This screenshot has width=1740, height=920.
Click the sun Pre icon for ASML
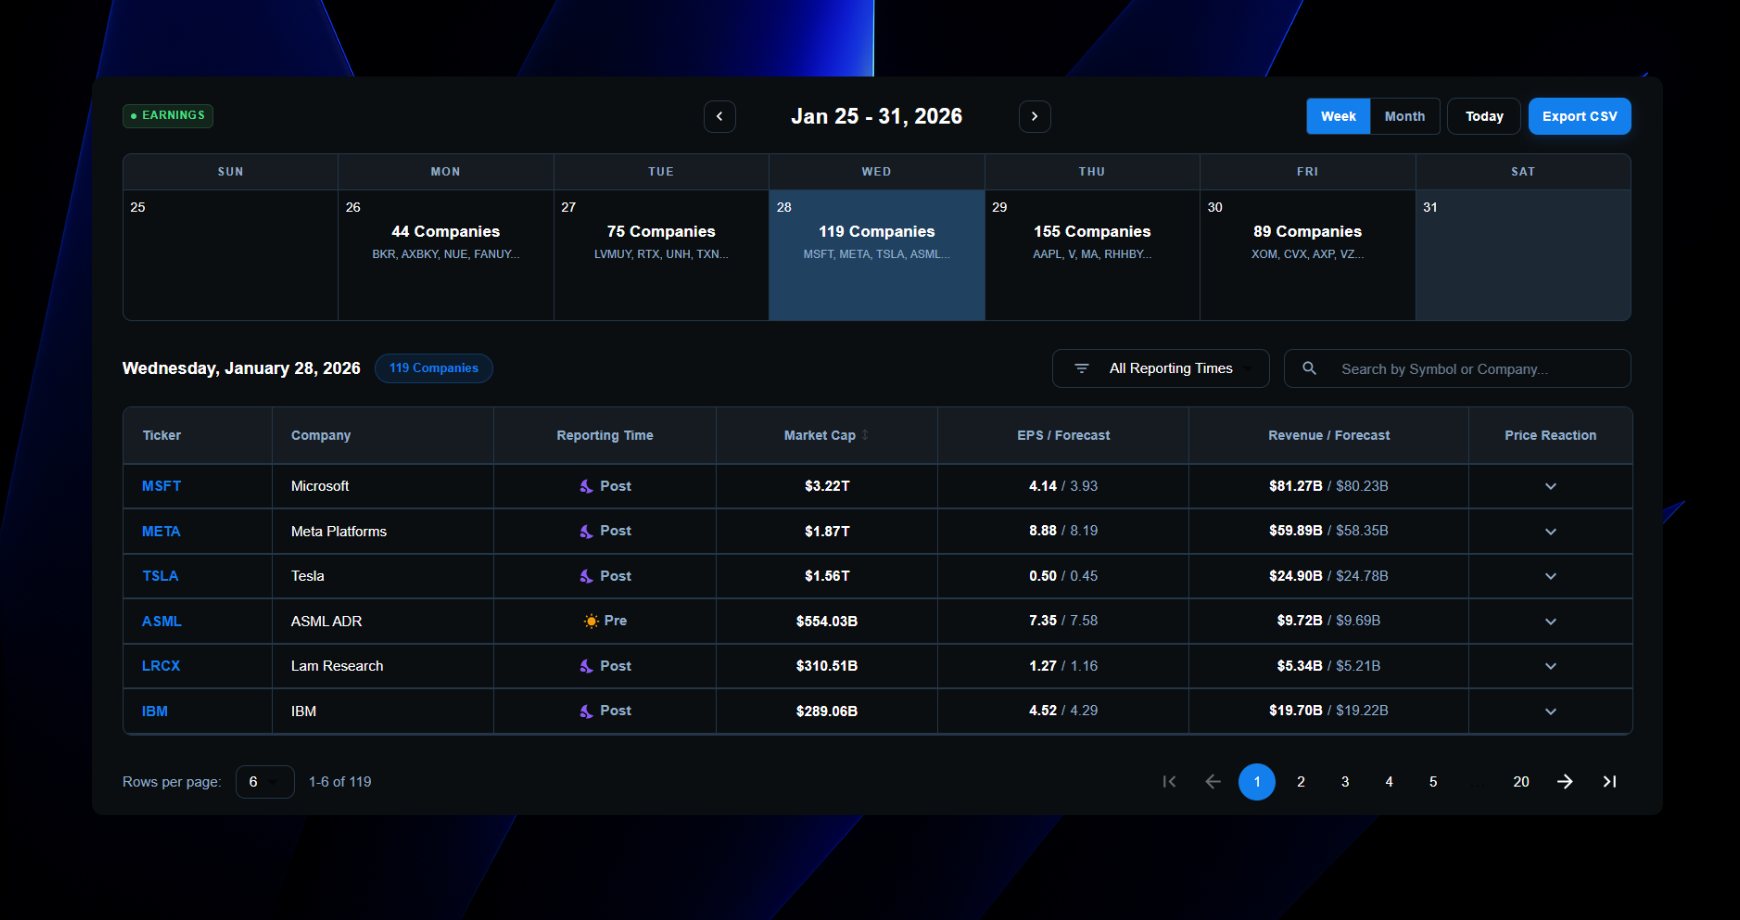click(x=591, y=621)
